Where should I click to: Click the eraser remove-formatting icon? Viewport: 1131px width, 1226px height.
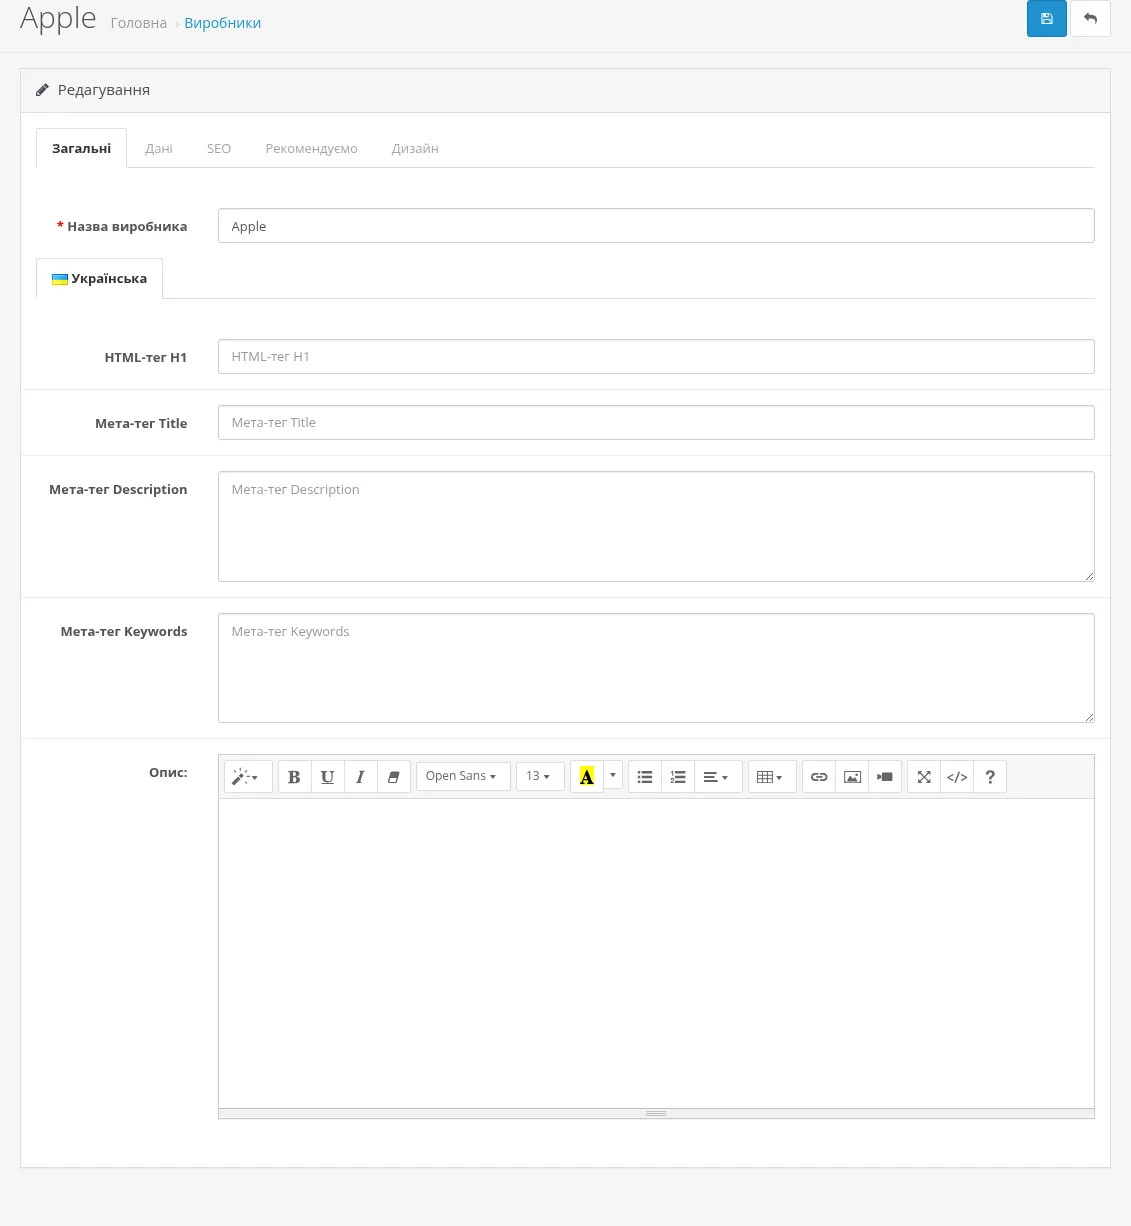pyautogui.click(x=394, y=777)
